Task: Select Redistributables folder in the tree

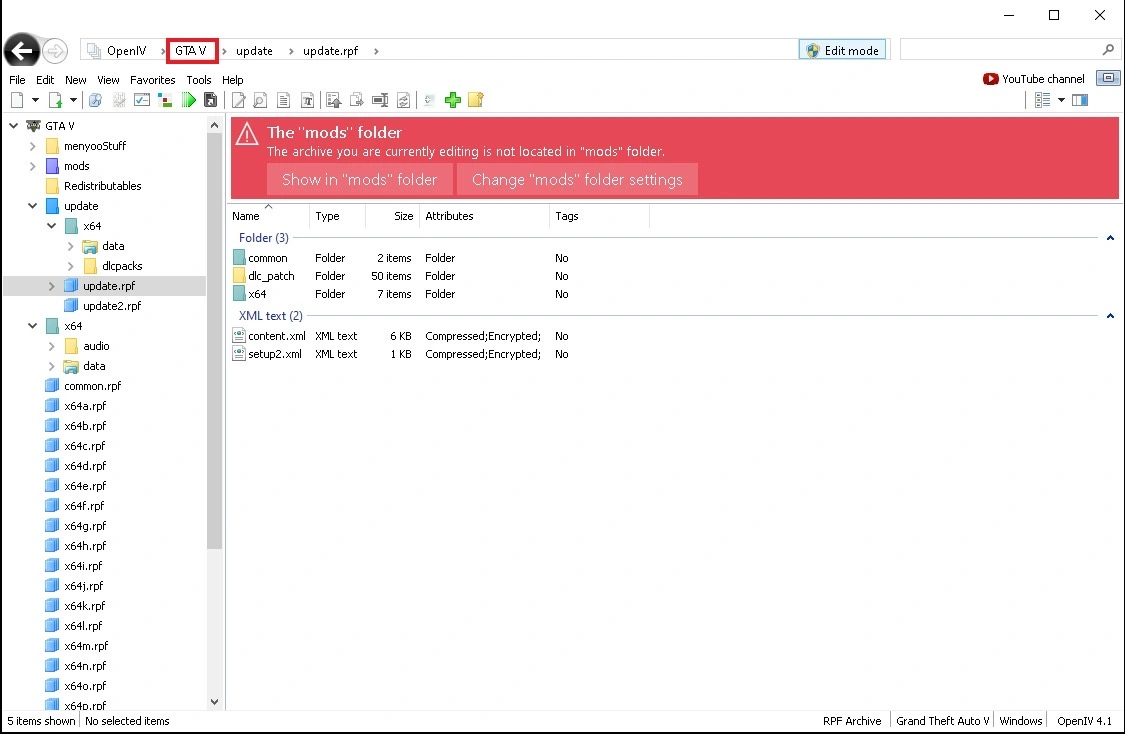Action: pyautogui.click(x=103, y=186)
